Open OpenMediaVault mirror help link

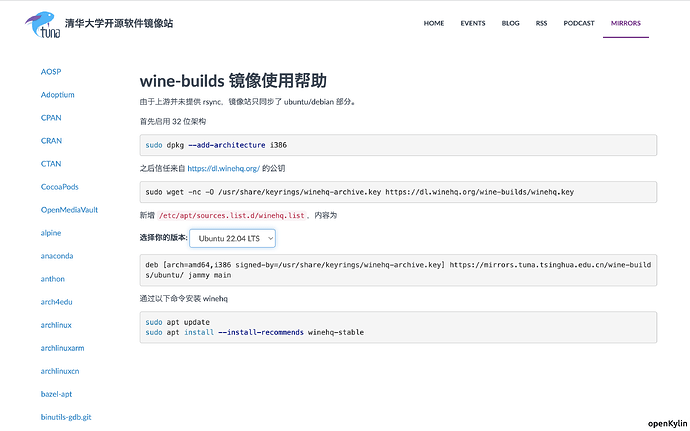coord(69,210)
